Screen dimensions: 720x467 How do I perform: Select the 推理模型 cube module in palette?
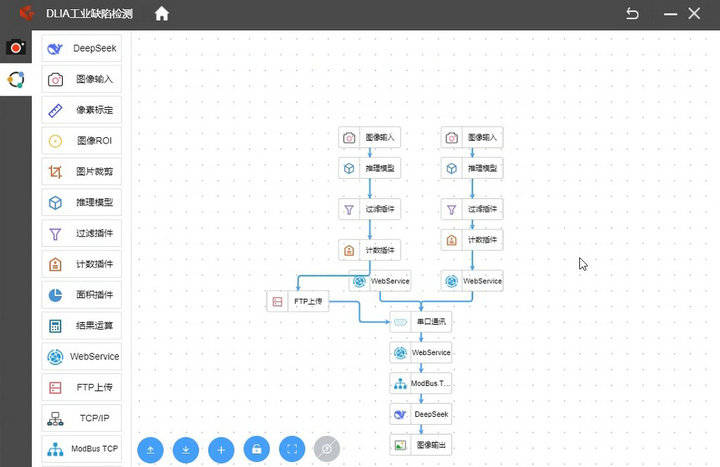[82, 202]
